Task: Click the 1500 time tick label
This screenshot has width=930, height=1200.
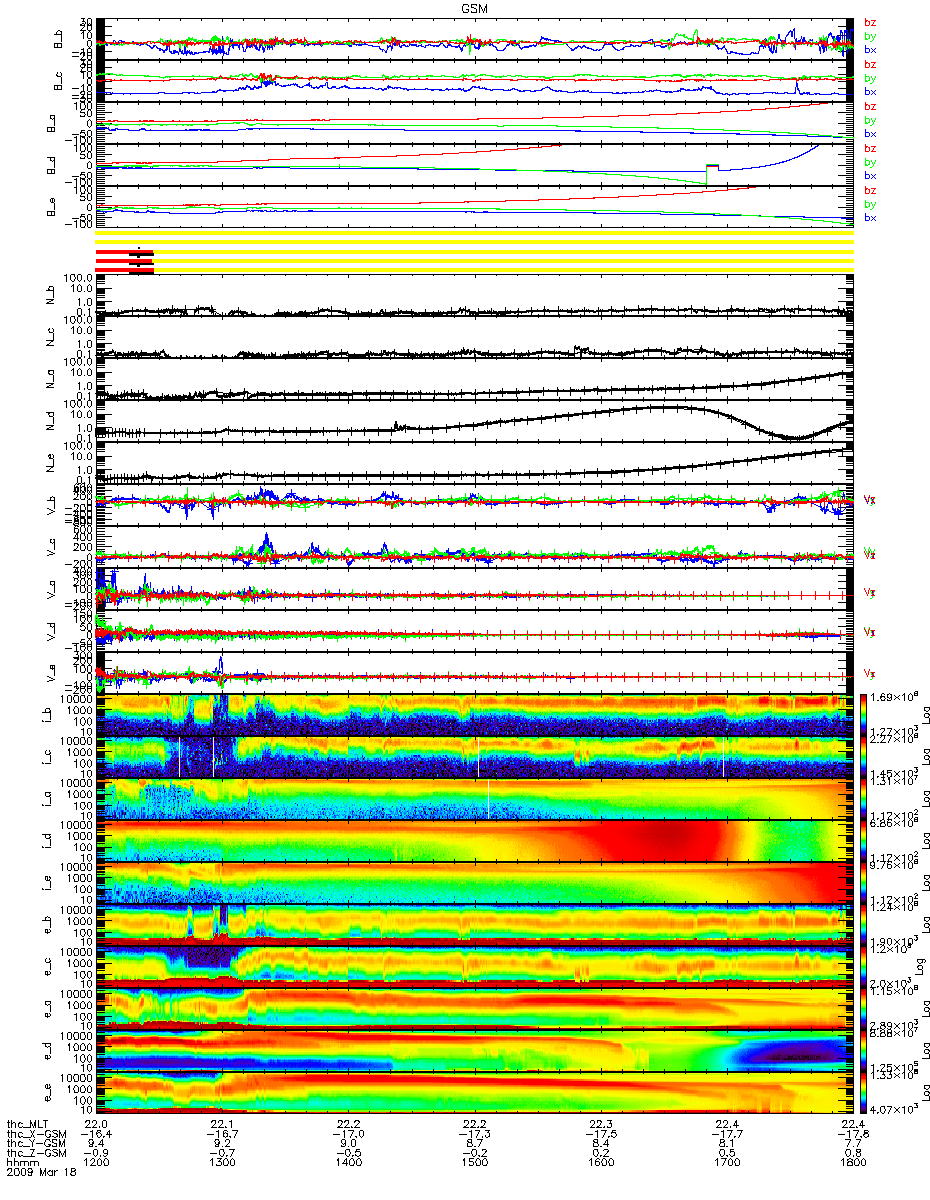Action: tap(474, 1161)
